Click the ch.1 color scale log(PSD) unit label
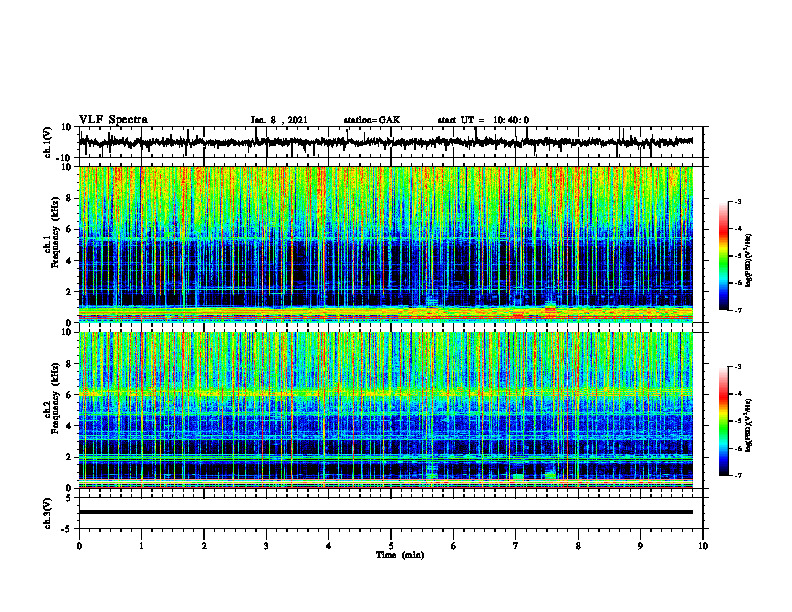Image resolution: width=792 pixels, height=612 pixels. coord(749,260)
